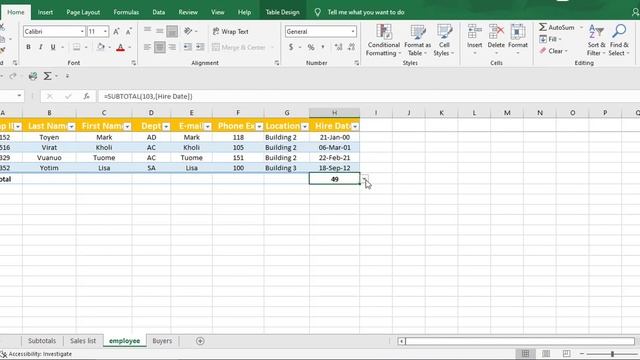Click Merge & Center
This screenshot has width=640, height=360.
pos(239,47)
